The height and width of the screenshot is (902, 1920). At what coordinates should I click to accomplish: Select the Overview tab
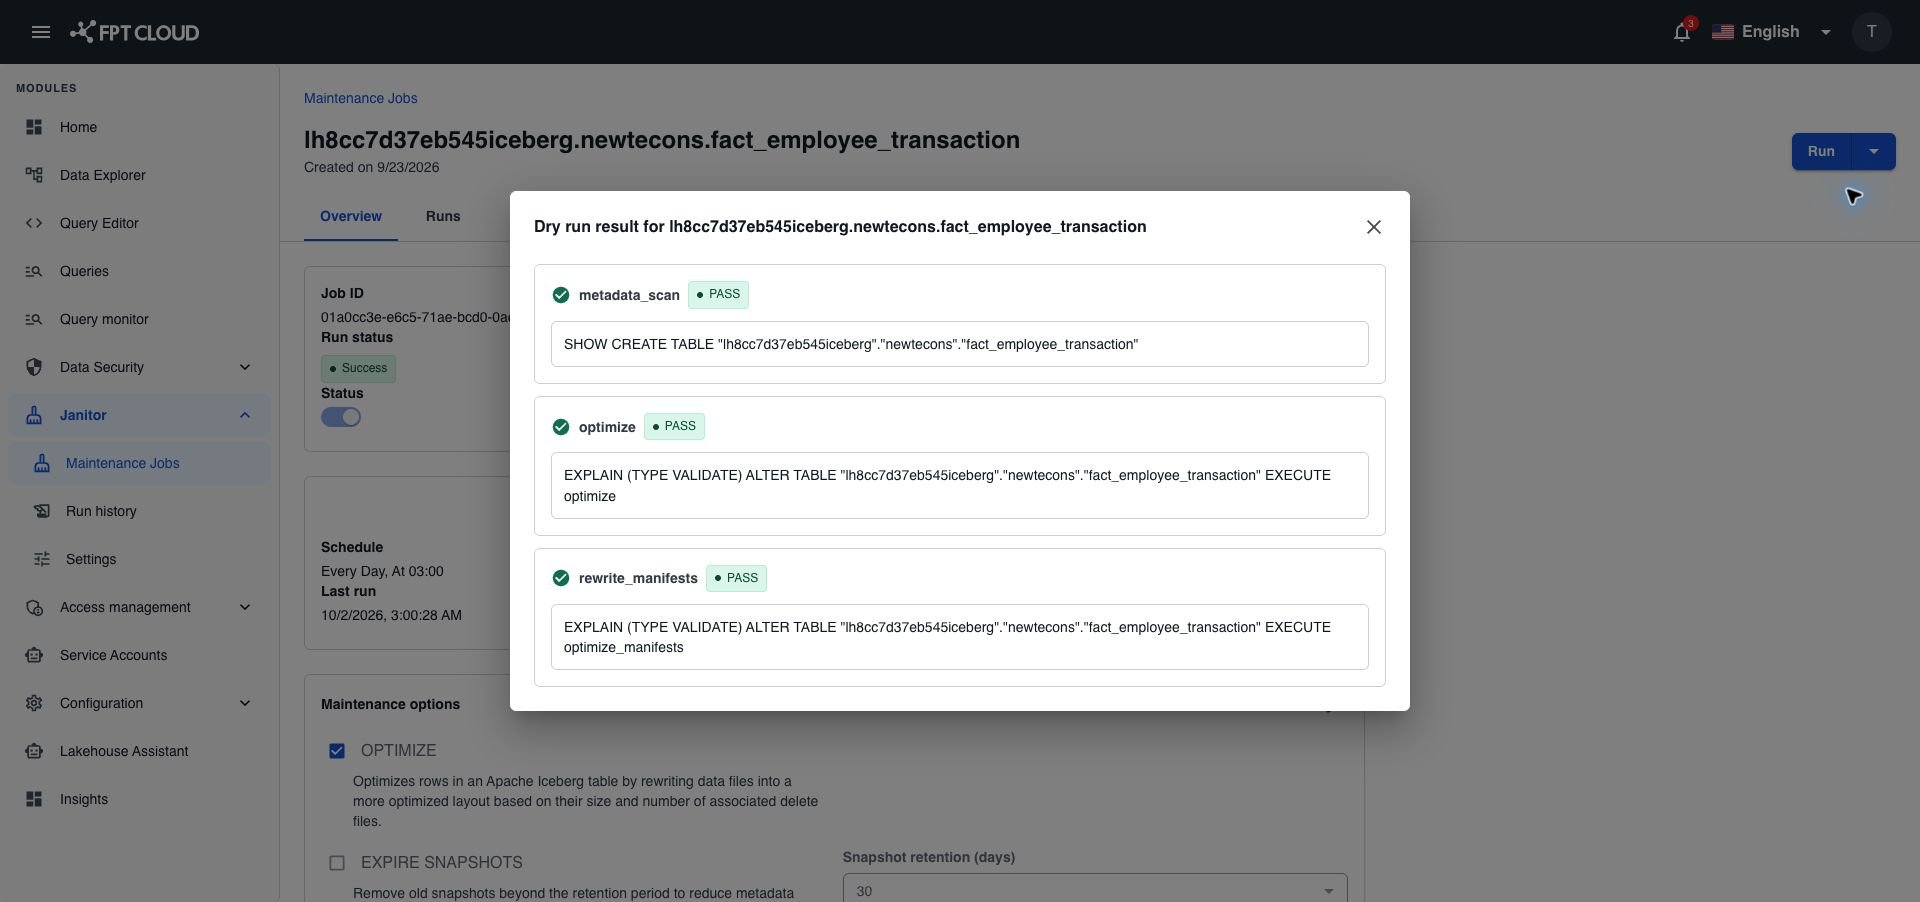tap(351, 216)
